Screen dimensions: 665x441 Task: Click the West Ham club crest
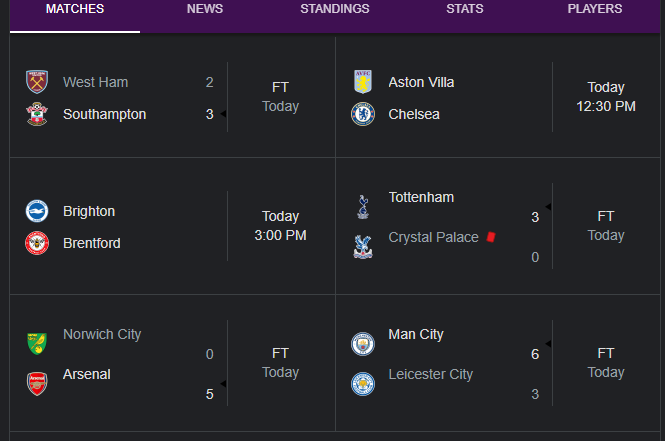[37, 82]
